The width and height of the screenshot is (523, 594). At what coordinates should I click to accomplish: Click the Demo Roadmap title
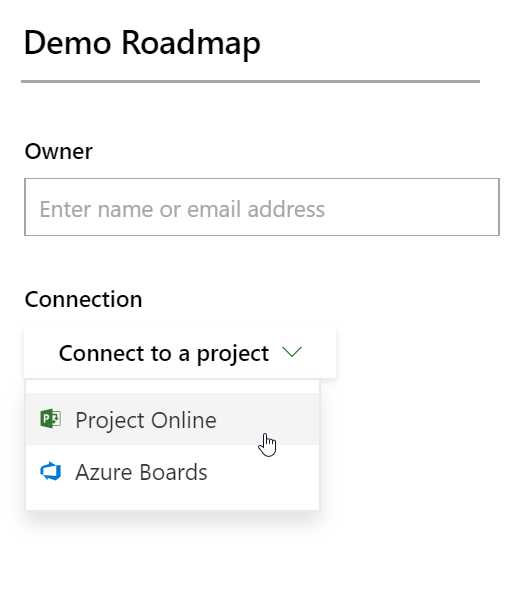coord(142,43)
